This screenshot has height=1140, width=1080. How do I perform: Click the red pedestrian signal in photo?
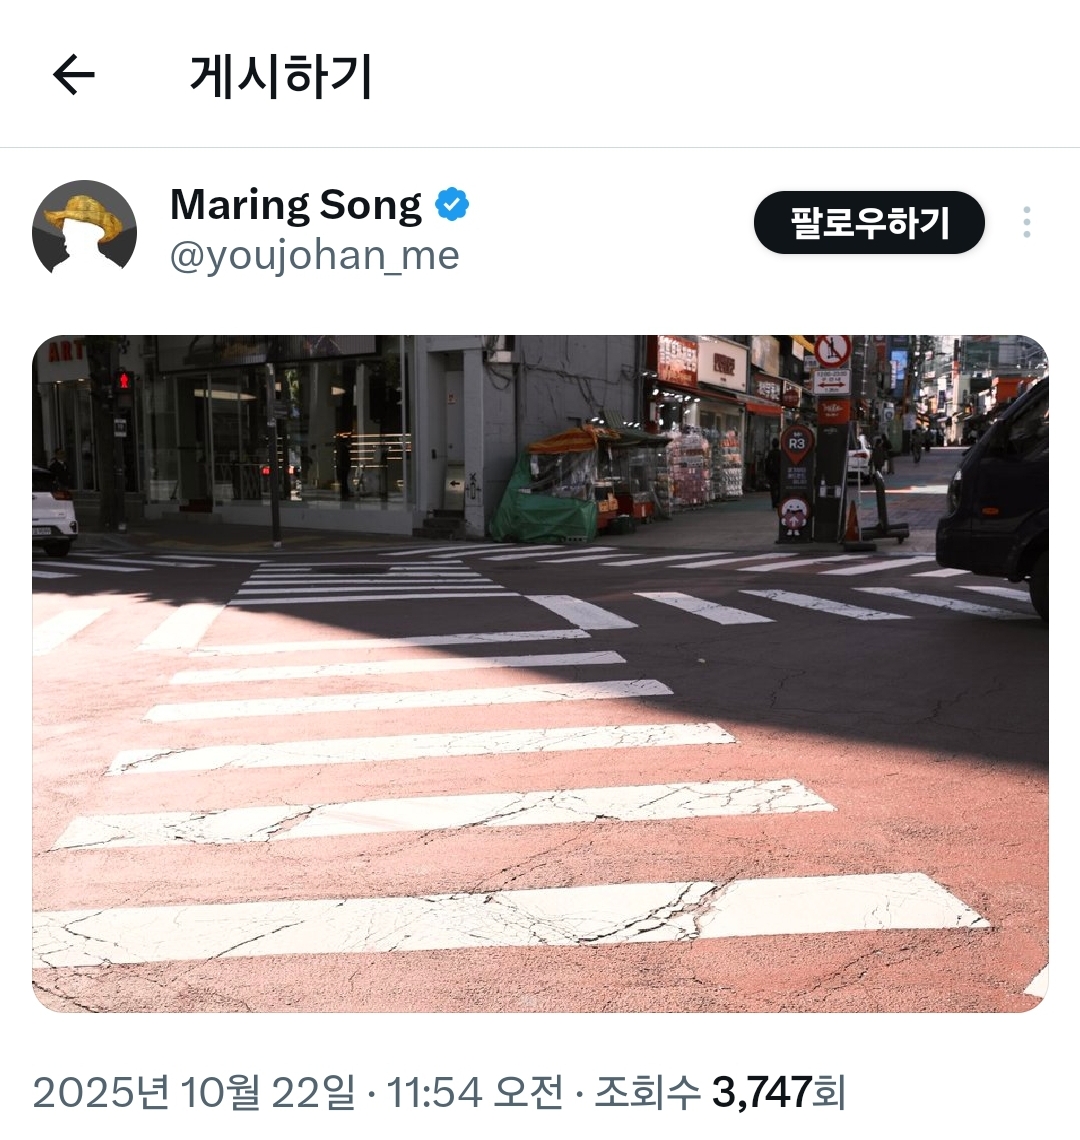coord(124,381)
